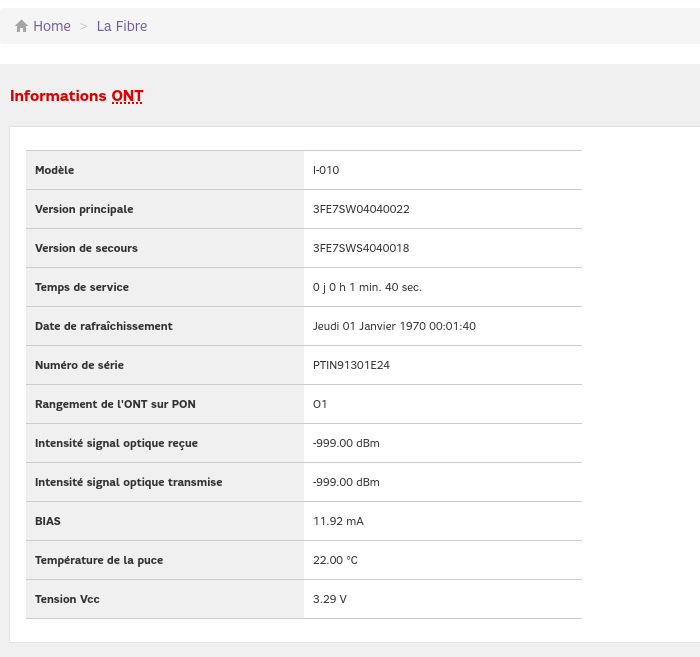Screen dimensions: 700x657
Task: Click the Version de secours label
Action: 87,248
